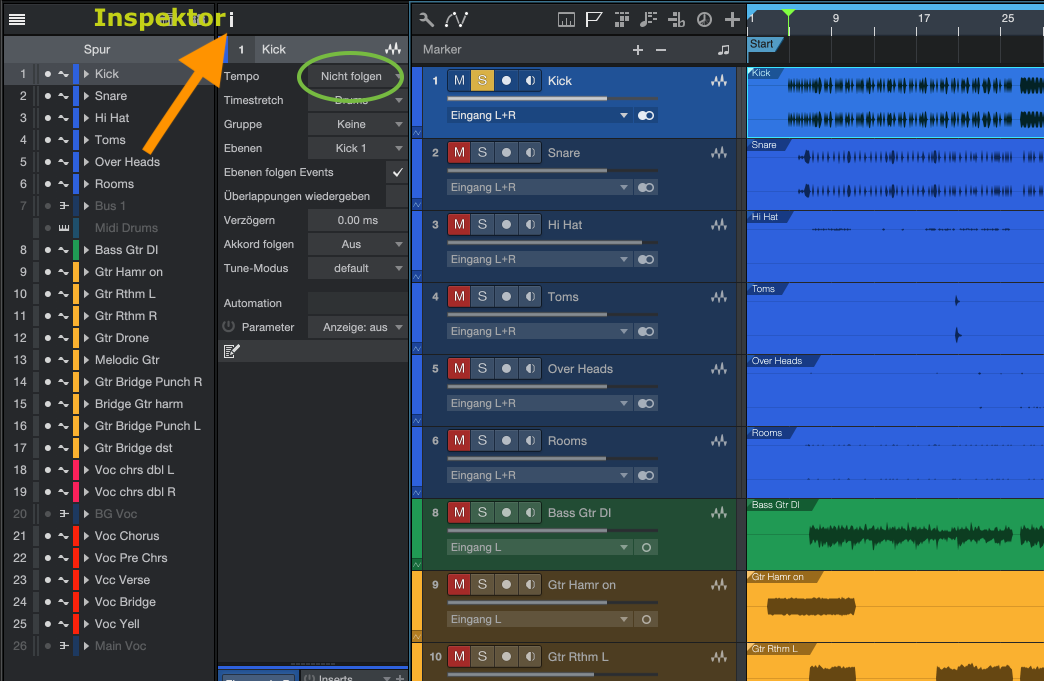The image size is (1044, 681).
Task: Open the track list hamburger icon
Action: [x=17, y=19]
